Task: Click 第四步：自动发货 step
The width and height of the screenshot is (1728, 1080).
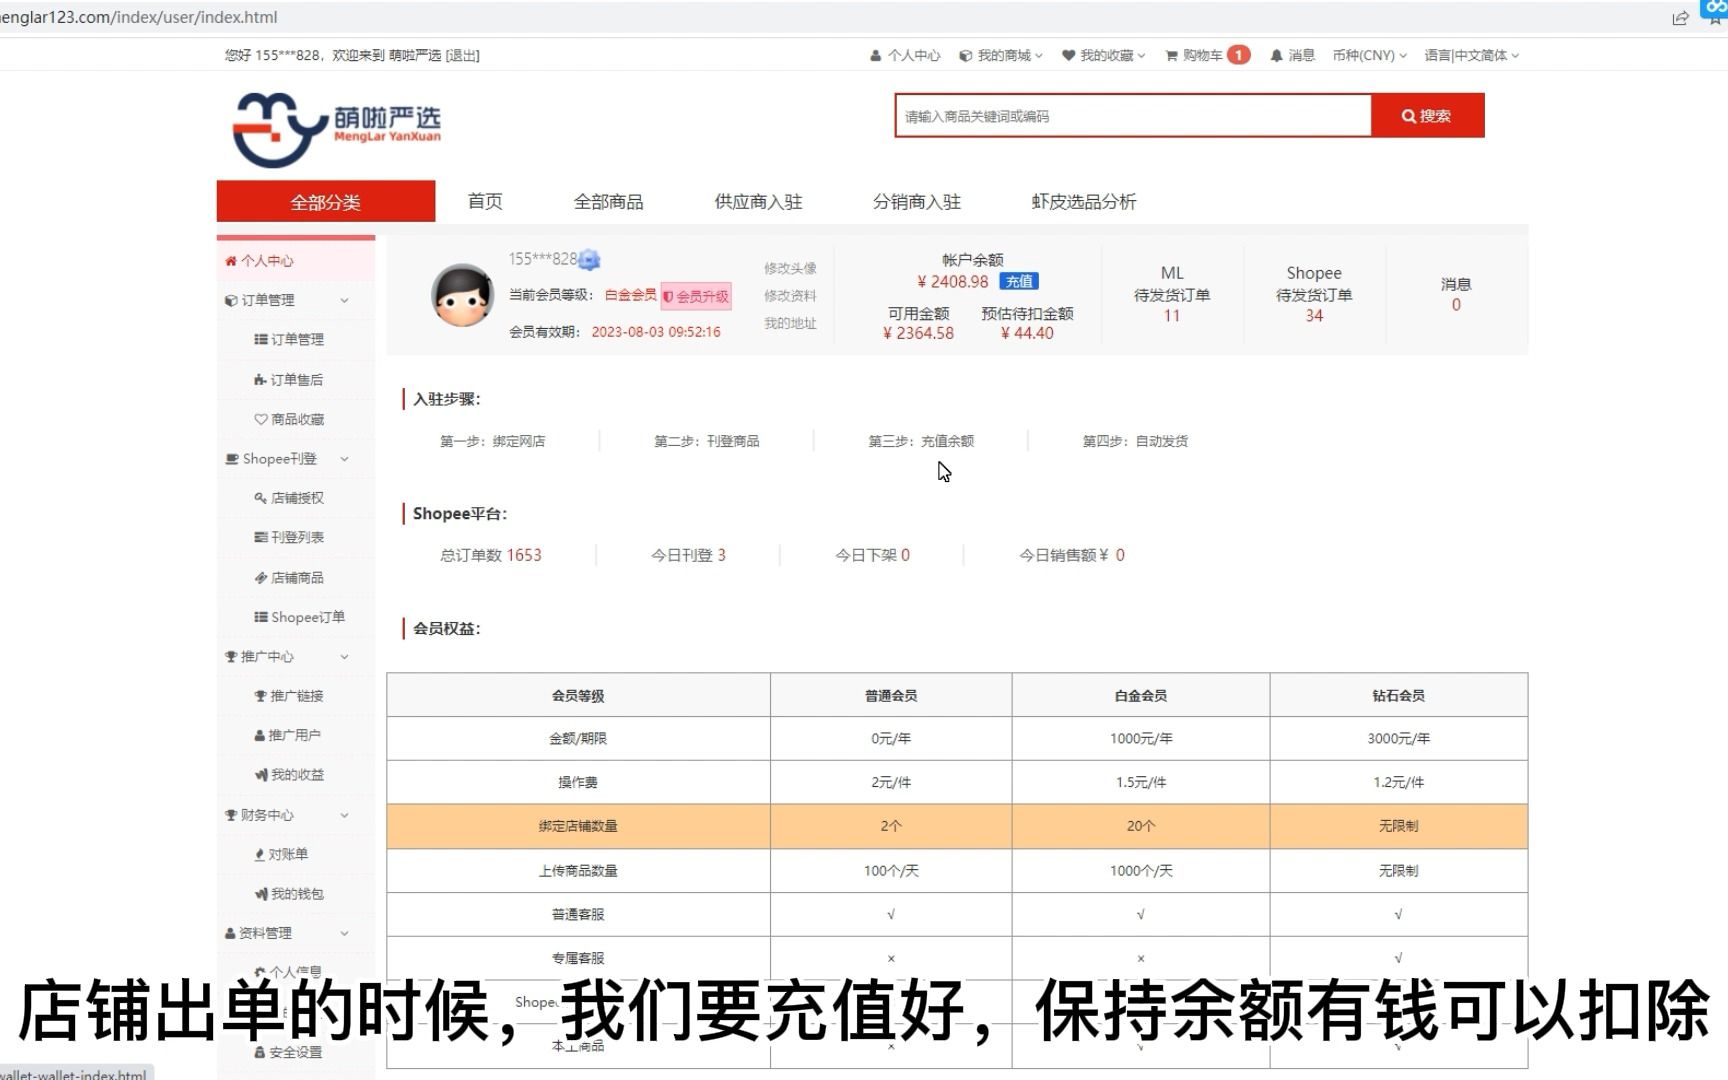Action: pos(1135,441)
